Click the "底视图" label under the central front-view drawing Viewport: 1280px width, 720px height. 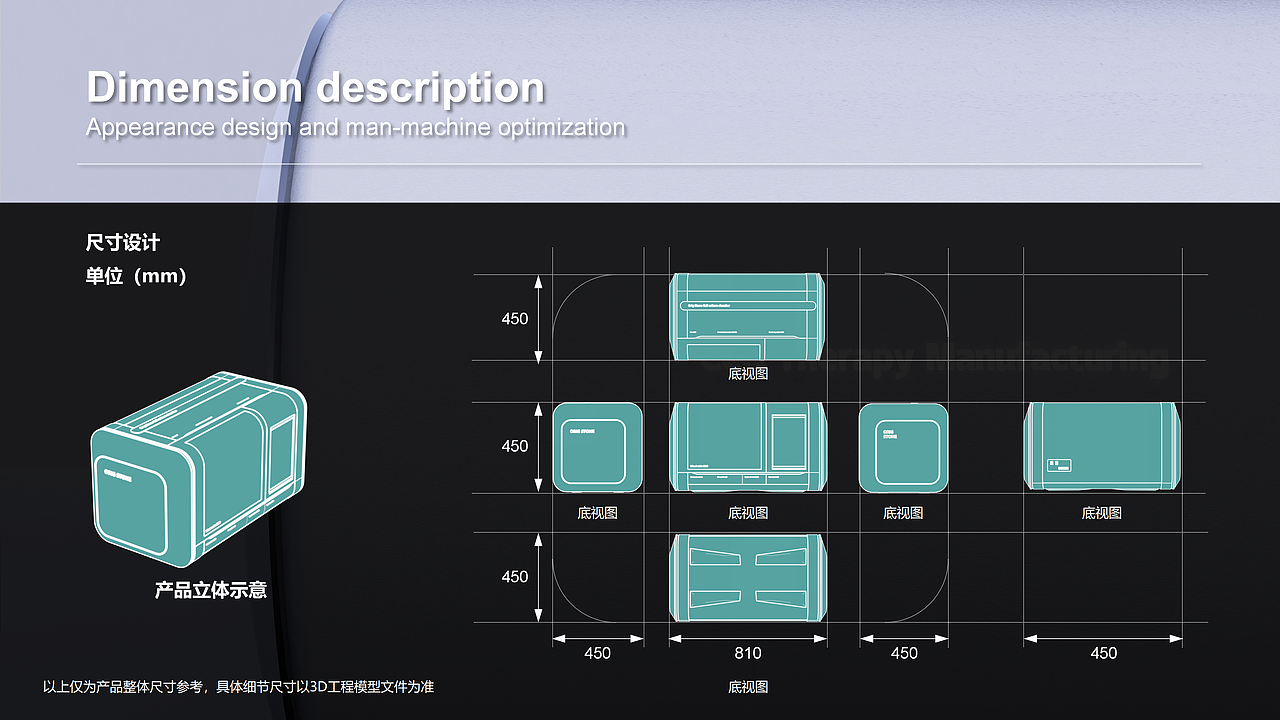pos(748,513)
